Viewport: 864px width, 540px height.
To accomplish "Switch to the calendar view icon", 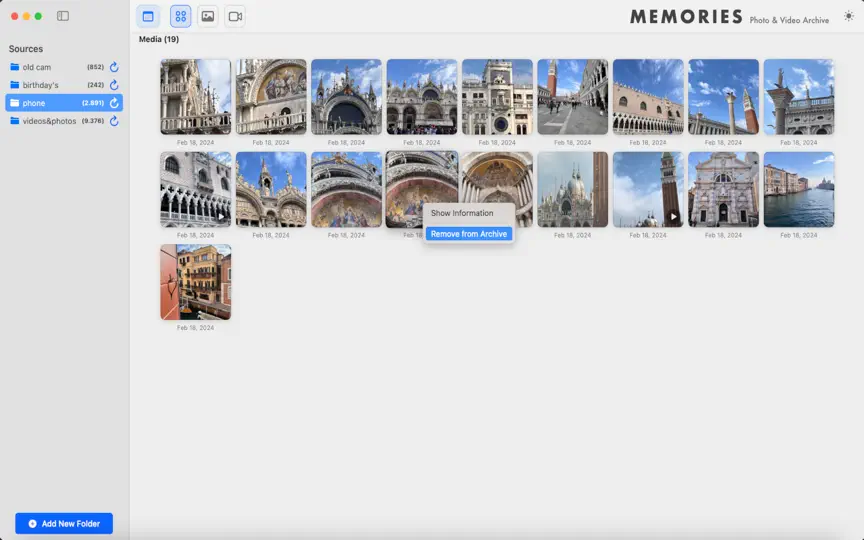I will pos(148,17).
